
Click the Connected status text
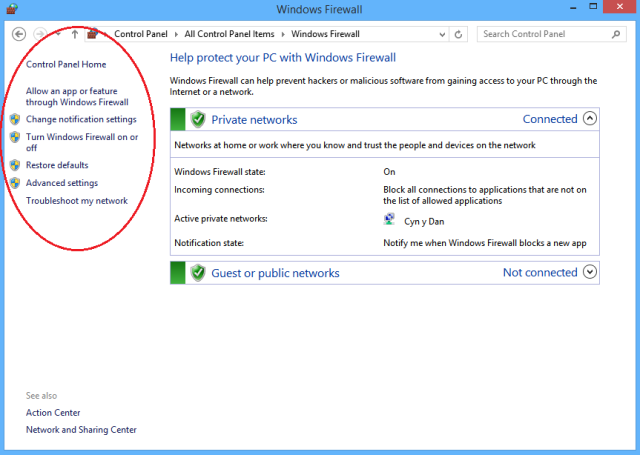click(550, 119)
